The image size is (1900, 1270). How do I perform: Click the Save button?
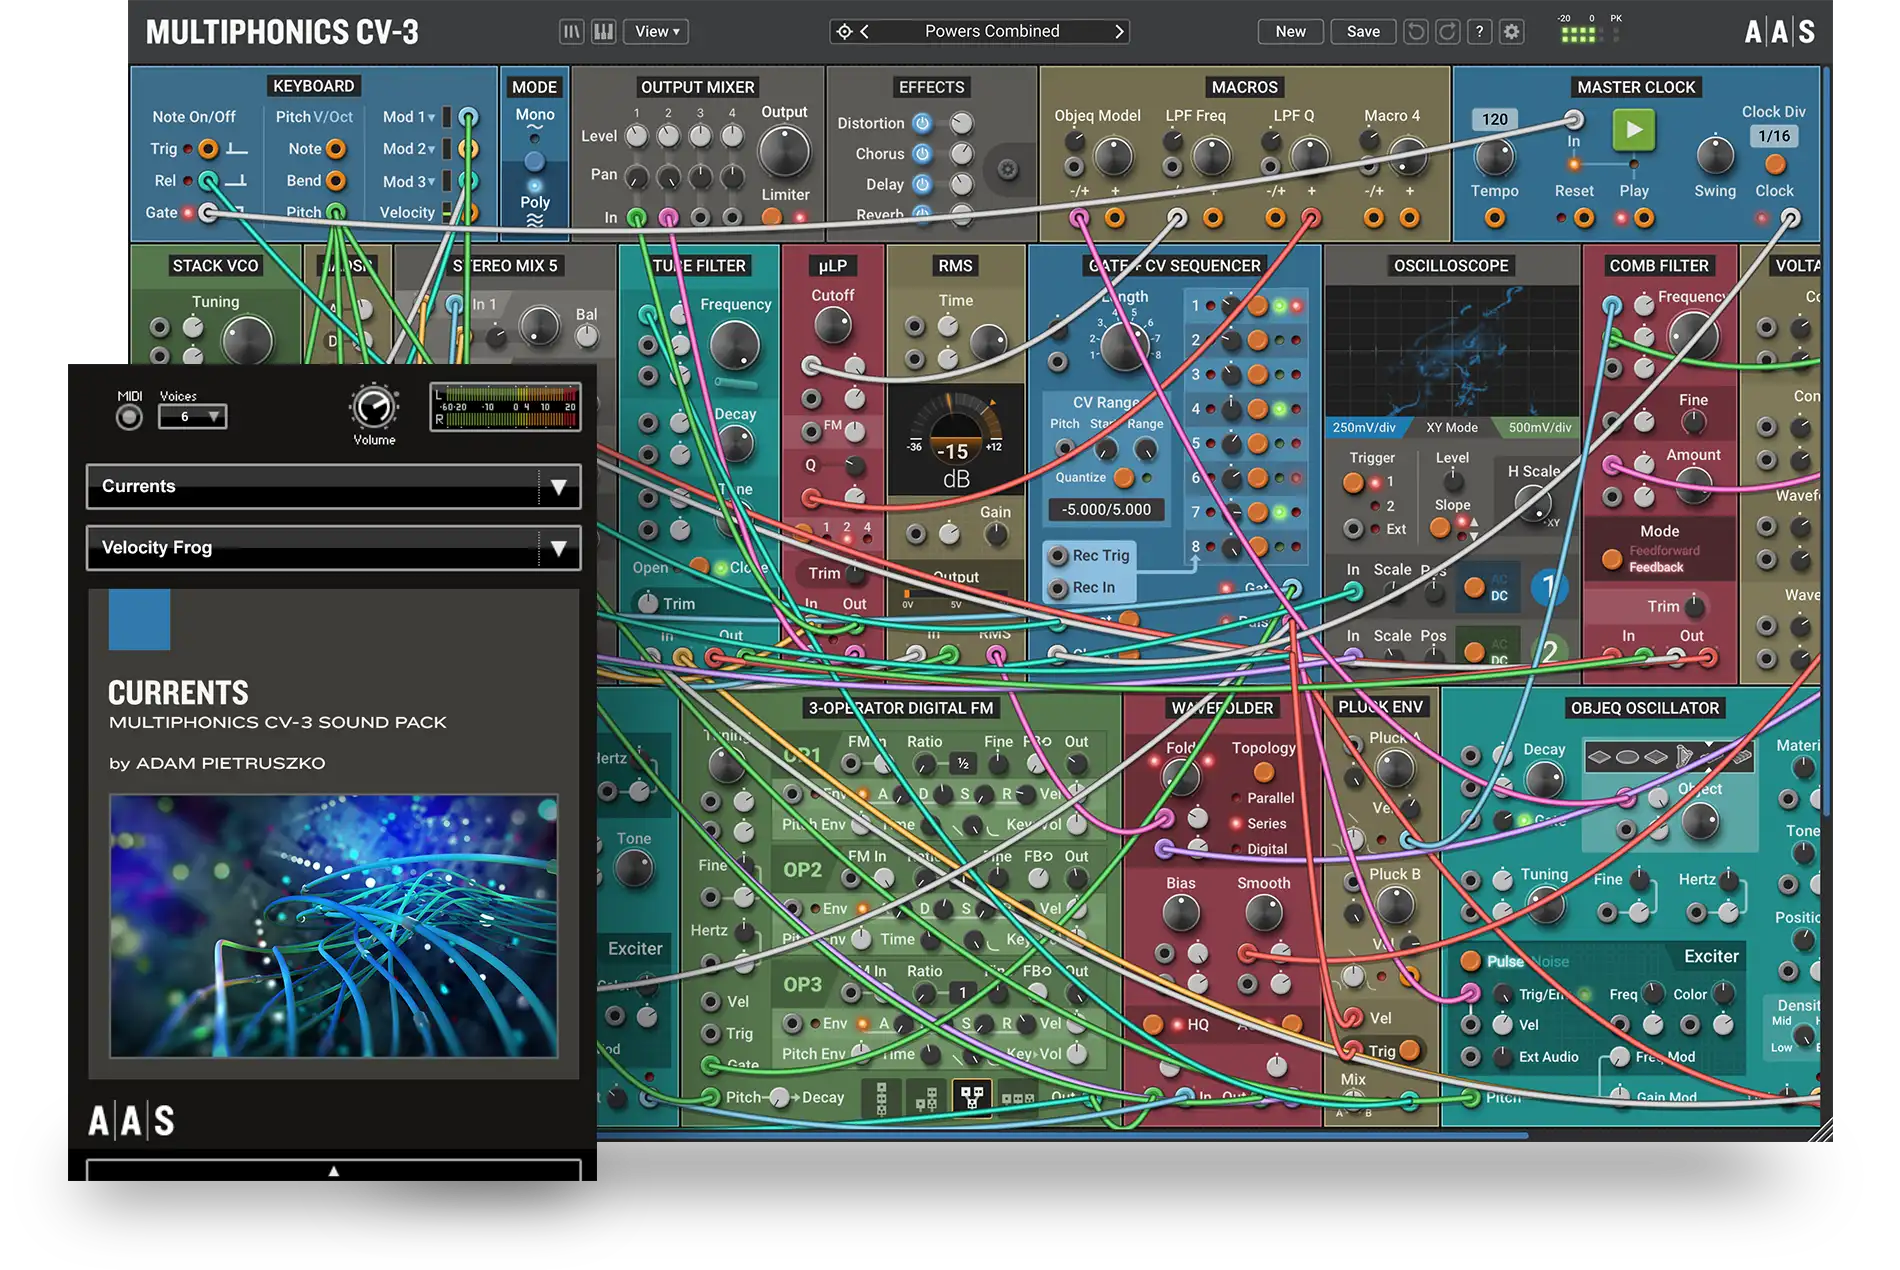pyautogui.click(x=1362, y=32)
